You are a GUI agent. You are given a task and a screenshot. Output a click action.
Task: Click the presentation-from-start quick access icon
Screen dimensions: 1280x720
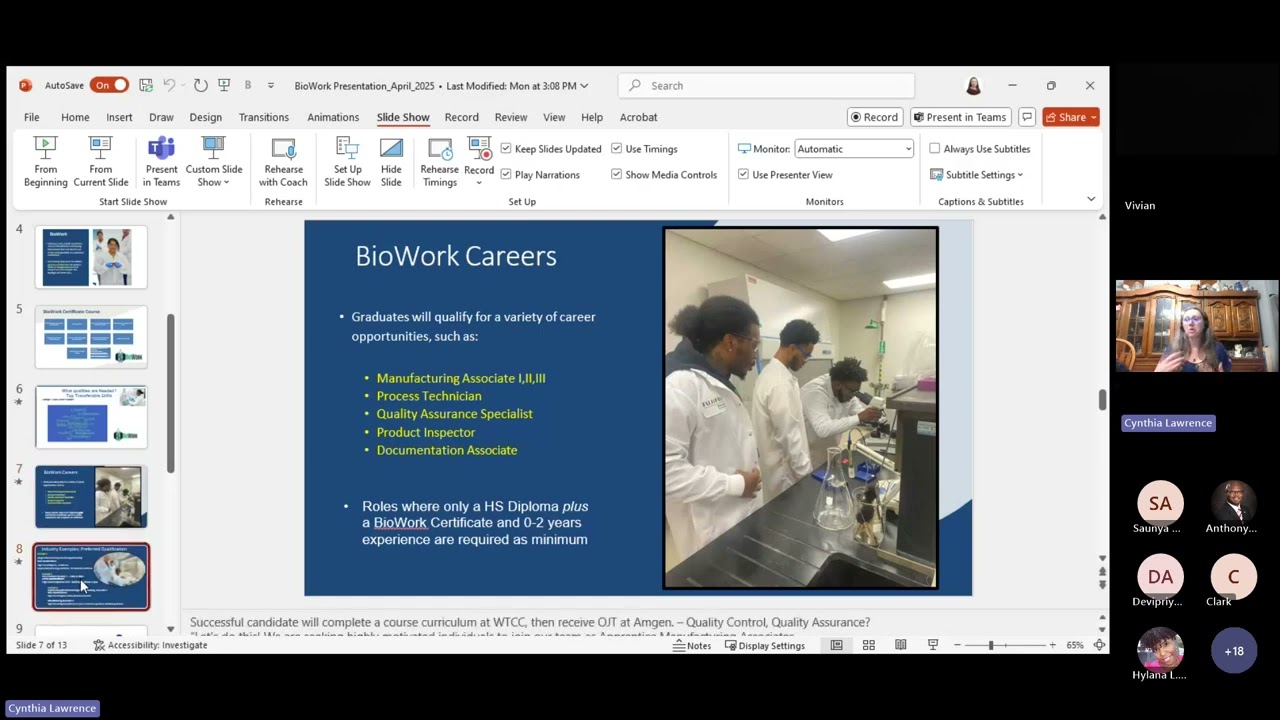pos(224,85)
